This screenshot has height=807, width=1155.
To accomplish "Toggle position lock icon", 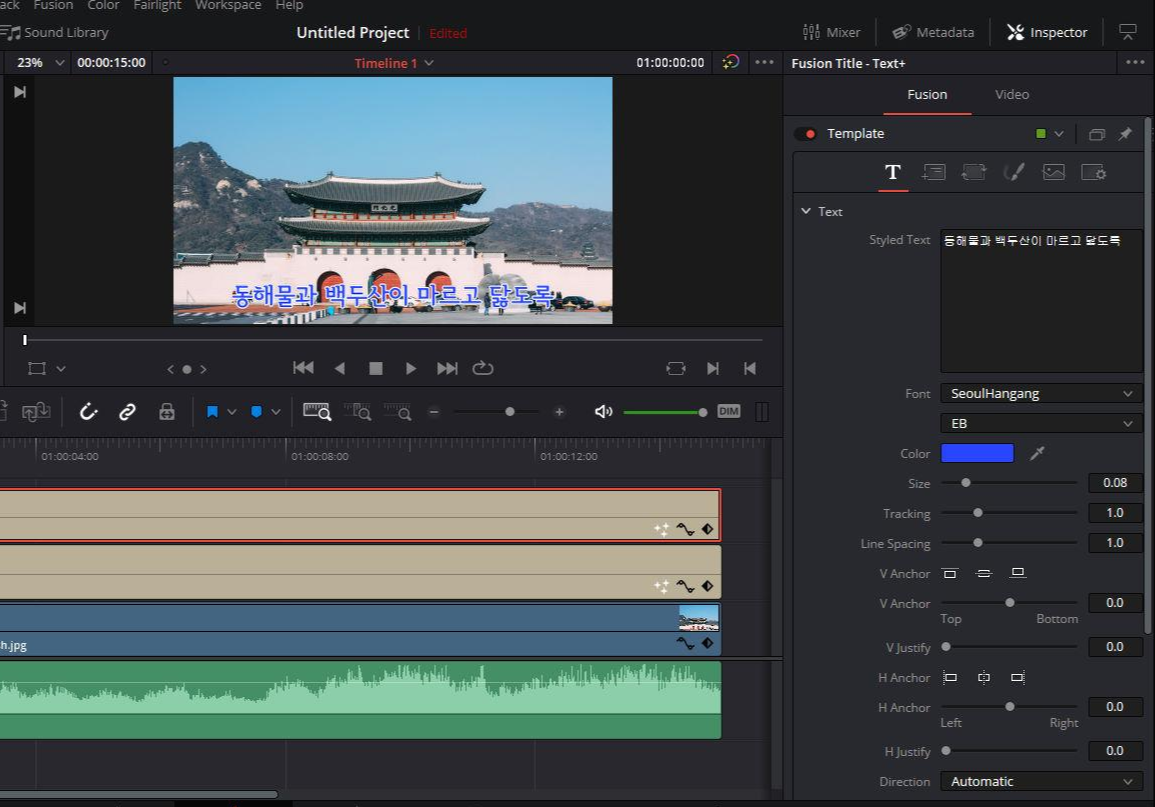I will coord(167,412).
